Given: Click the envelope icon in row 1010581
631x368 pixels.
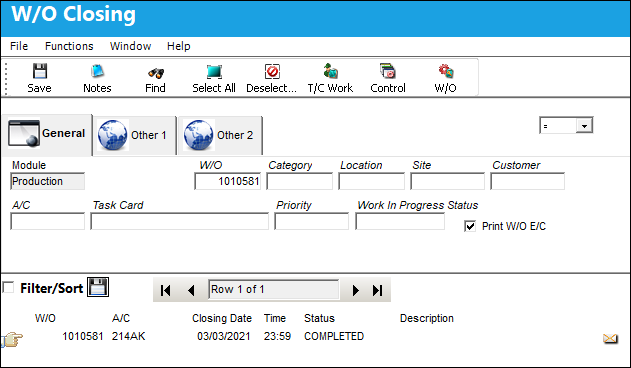Looking at the screenshot, I should point(610,339).
